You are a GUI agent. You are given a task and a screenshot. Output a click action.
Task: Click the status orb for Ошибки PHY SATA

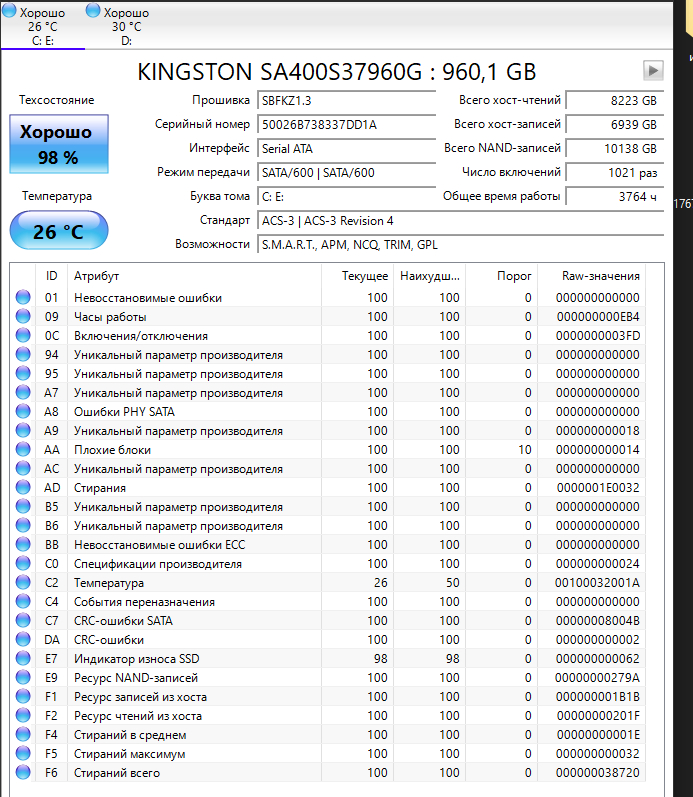pyautogui.click(x=23, y=411)
